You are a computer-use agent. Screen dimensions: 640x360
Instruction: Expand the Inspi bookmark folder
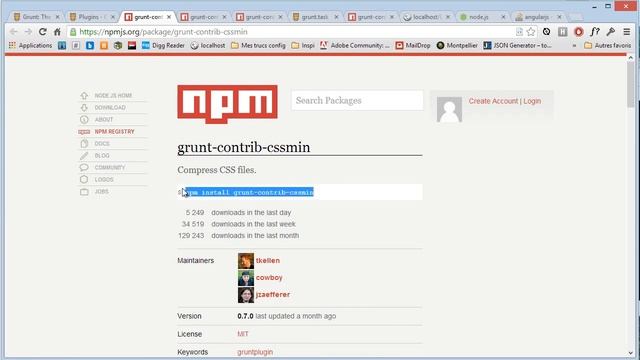(302, 46)
